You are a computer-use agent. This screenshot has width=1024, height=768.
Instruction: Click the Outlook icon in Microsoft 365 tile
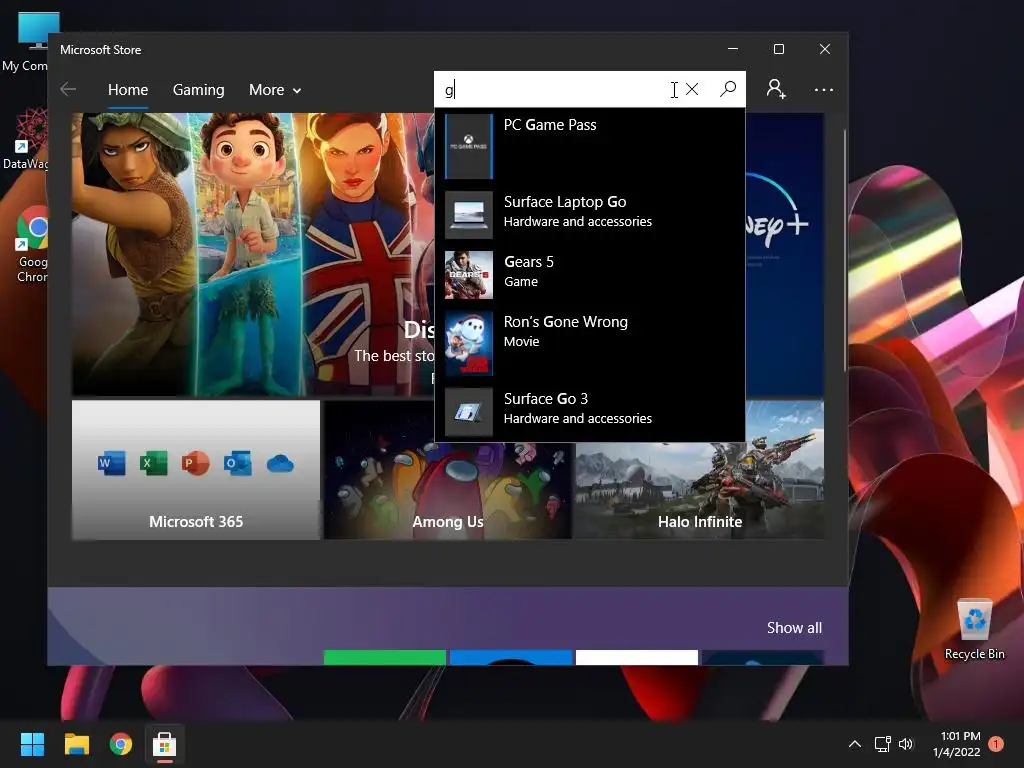(x=238, y=464)
